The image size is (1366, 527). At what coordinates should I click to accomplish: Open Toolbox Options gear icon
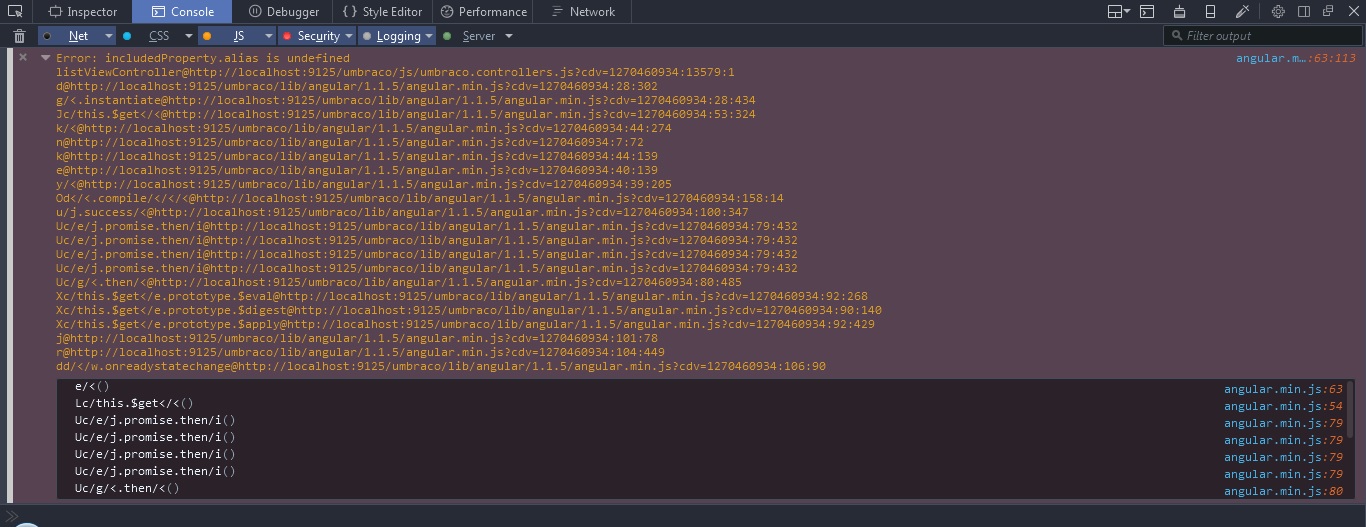(1278, 12)
